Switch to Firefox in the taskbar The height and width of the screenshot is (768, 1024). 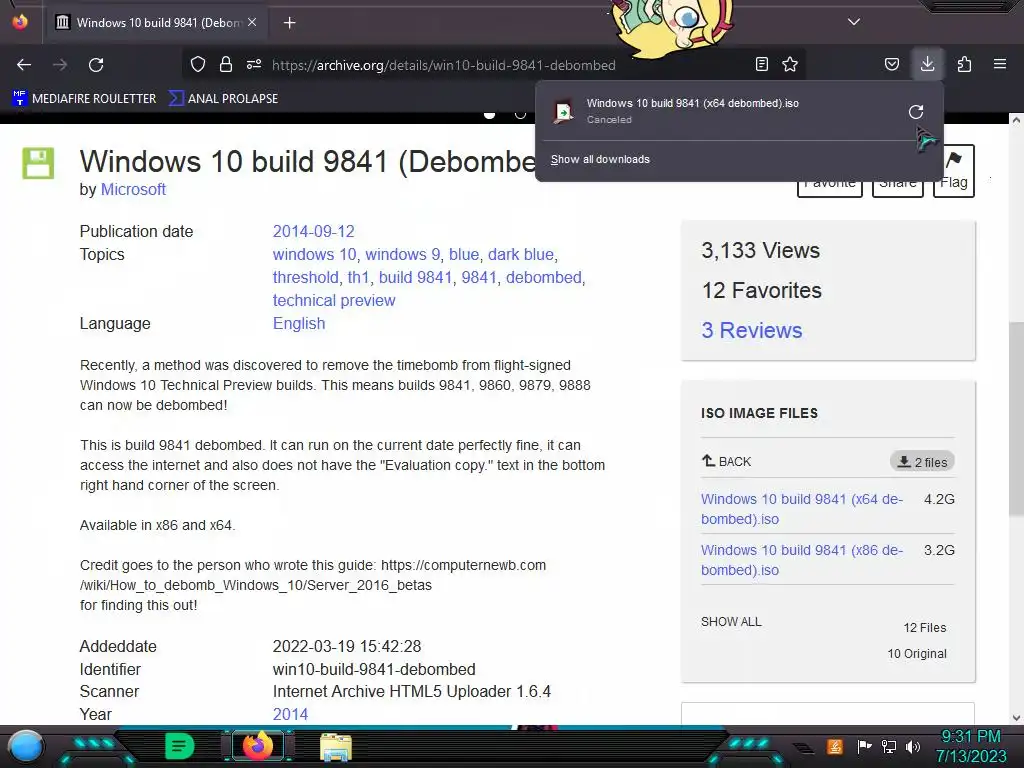(258, 746)
